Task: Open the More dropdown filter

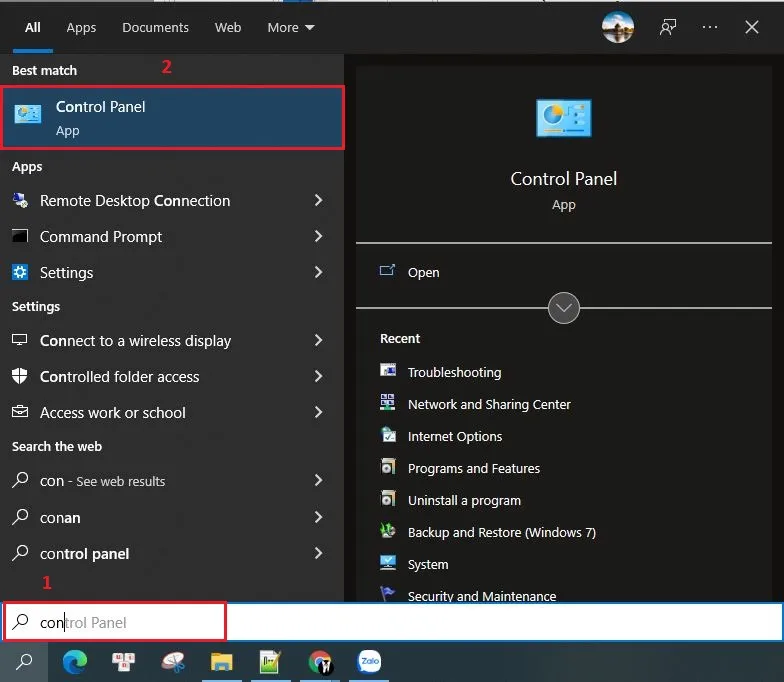Action: click(x=290, y=27)
